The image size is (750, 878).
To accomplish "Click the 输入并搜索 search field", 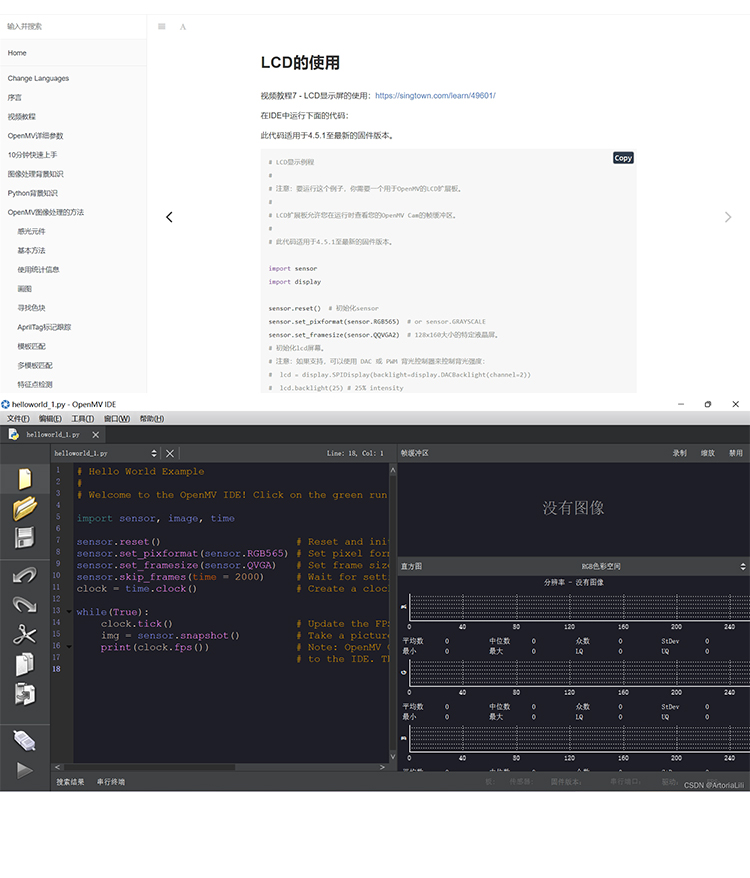I will pyautogui.click(x=73, y=26).
